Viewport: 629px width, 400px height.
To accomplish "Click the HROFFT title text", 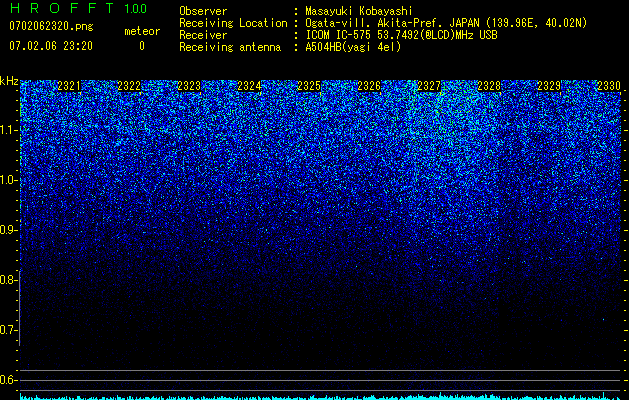I will pyautogui.click(x=62, y=8).
